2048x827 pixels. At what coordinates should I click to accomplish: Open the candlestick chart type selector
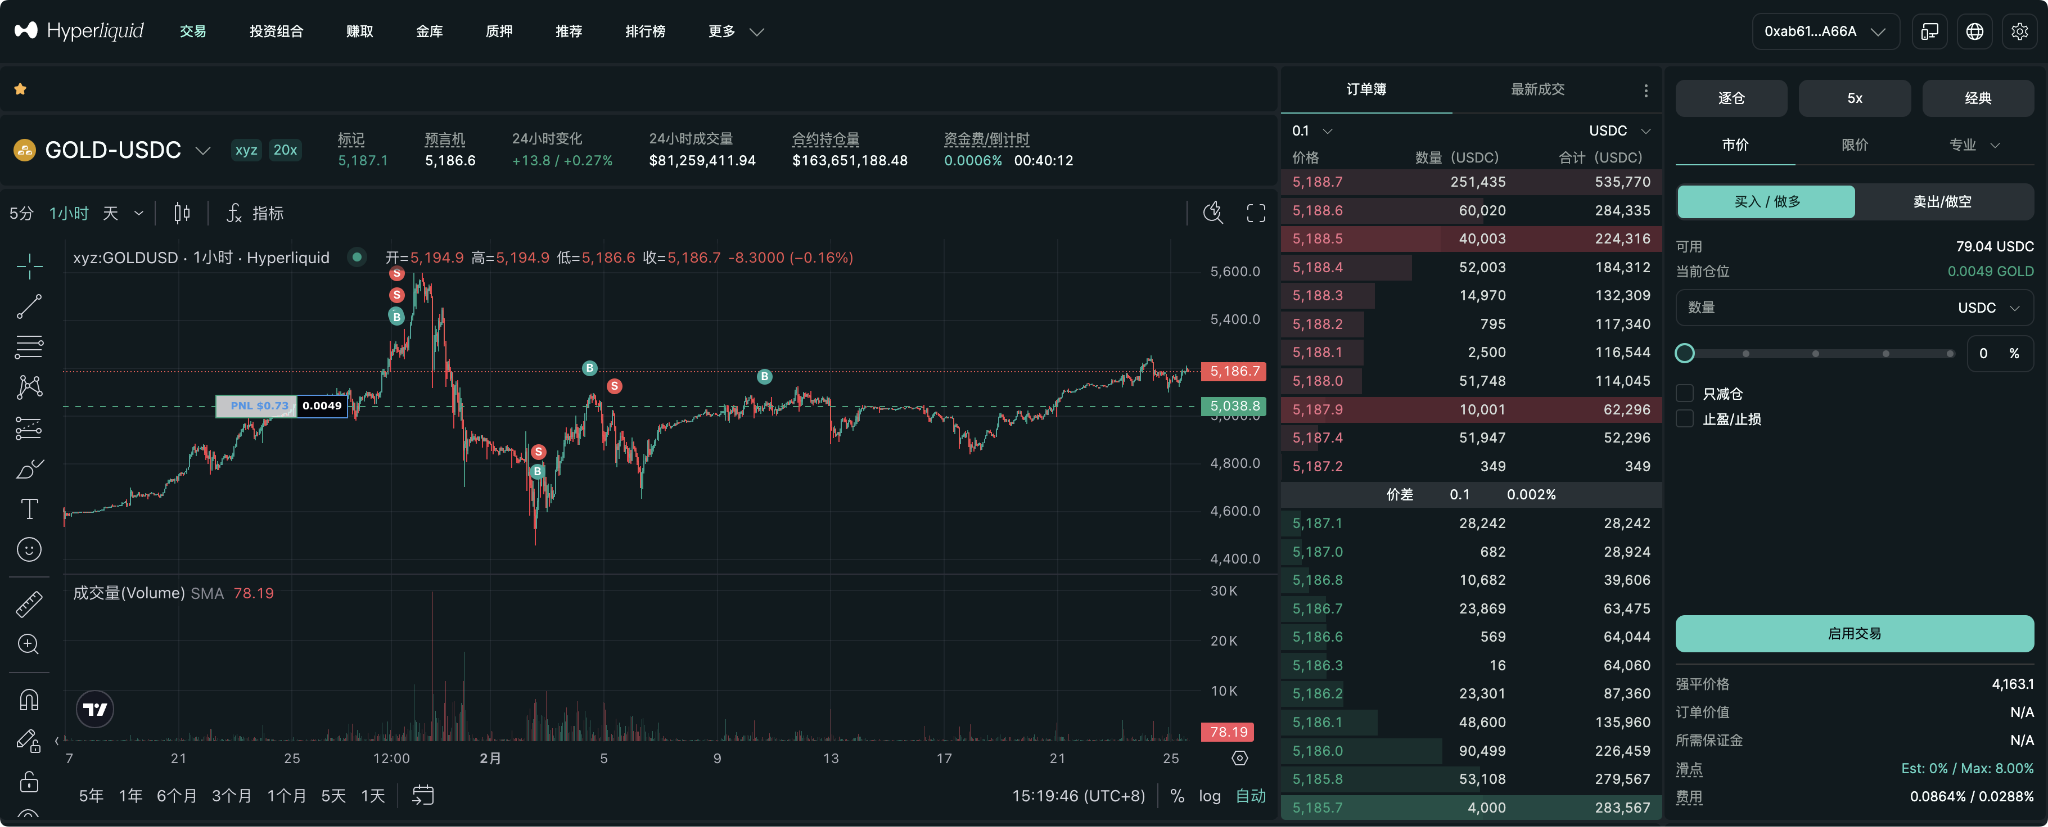pos(182,213)
